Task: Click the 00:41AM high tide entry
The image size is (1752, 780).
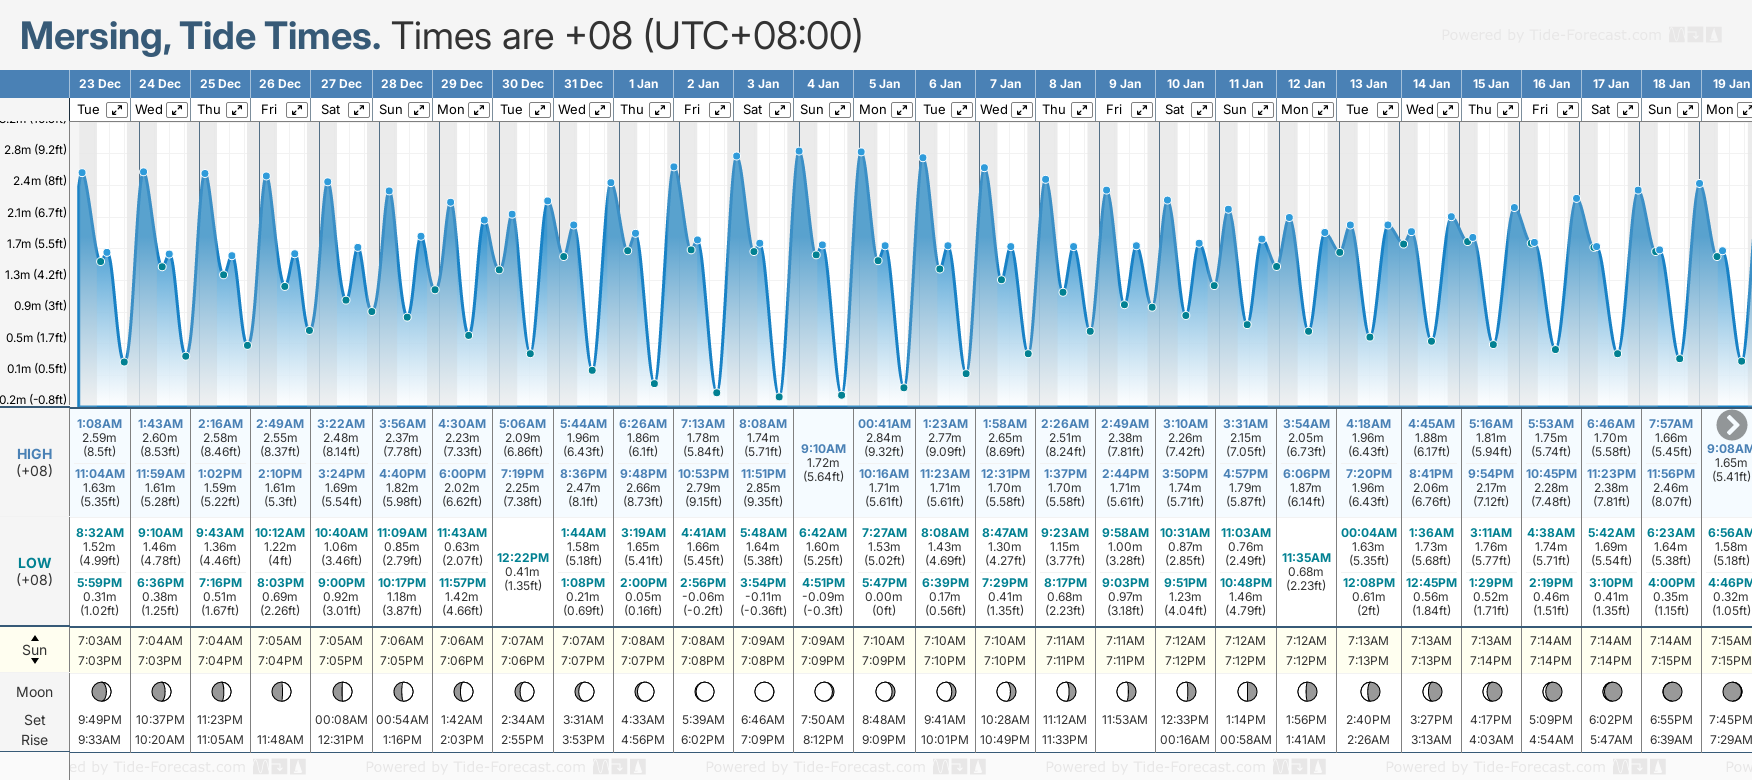Action: click(x=884, y=424)
